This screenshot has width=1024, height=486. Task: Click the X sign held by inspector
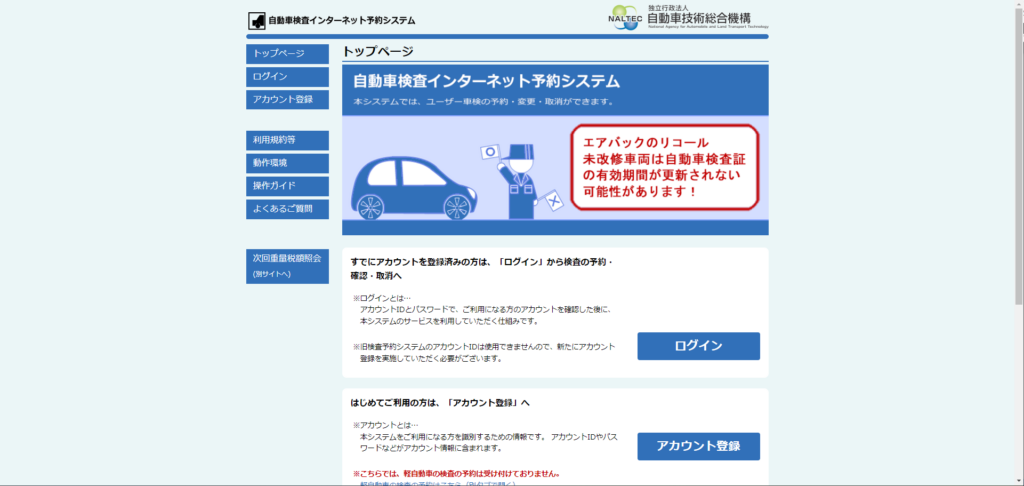(553, 203)
